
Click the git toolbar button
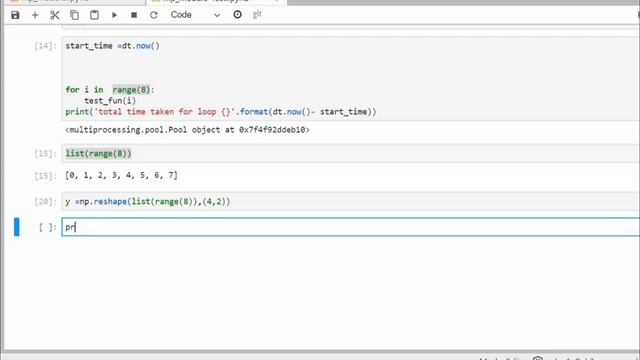[x=257, y=15]
